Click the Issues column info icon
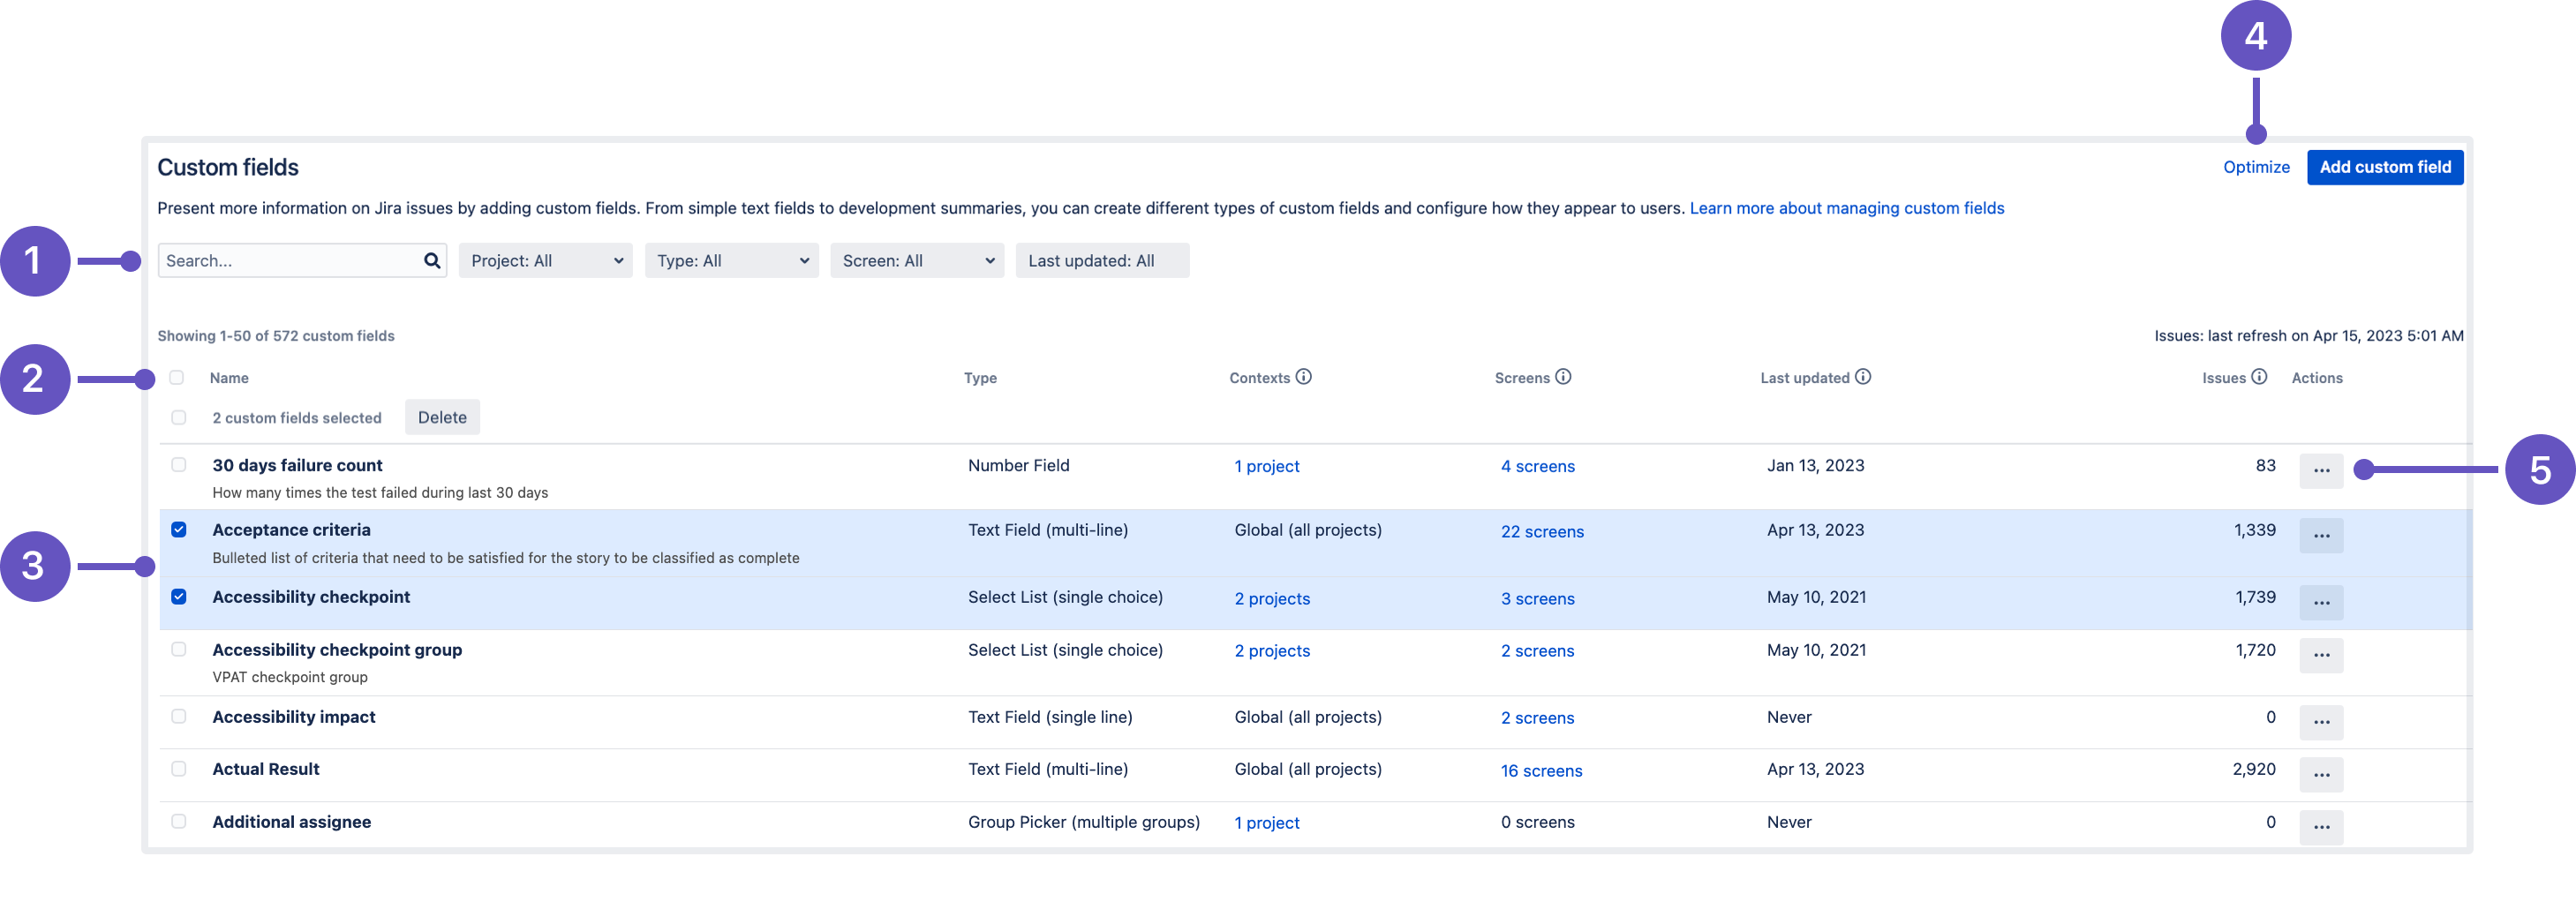 coord(2258,377)
